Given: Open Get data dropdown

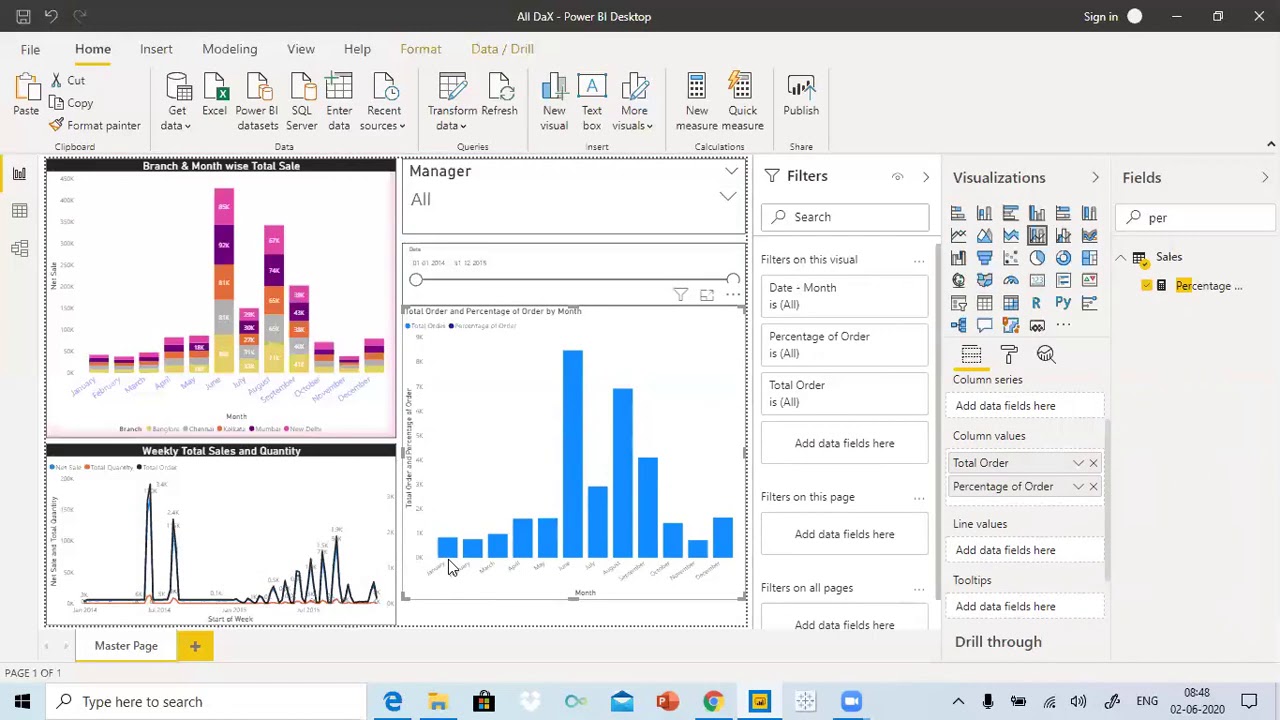Looking at the screenshot, I should pyautogui.click(x=177, y=118).
